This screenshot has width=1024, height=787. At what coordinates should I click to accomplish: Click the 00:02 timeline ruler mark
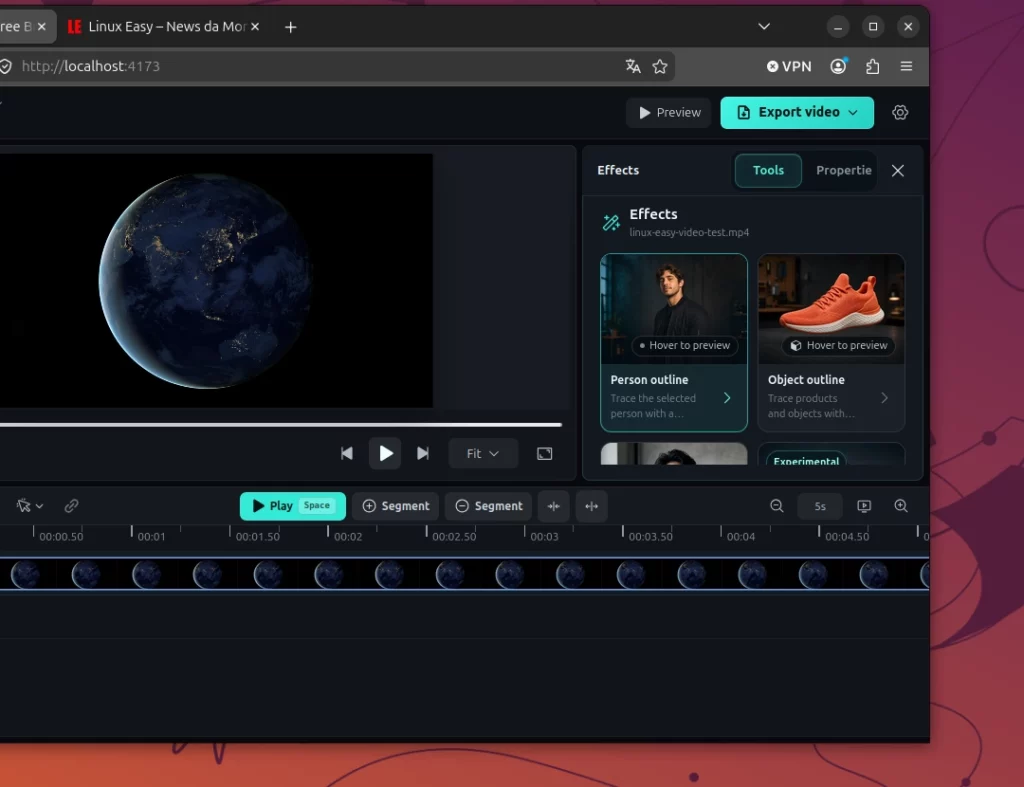click(347, 536)
